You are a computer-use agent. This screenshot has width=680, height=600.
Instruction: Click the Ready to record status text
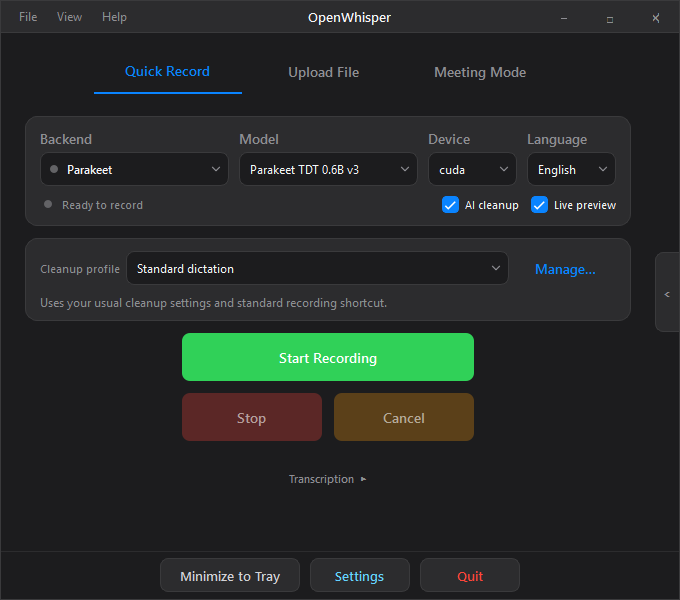102,205
